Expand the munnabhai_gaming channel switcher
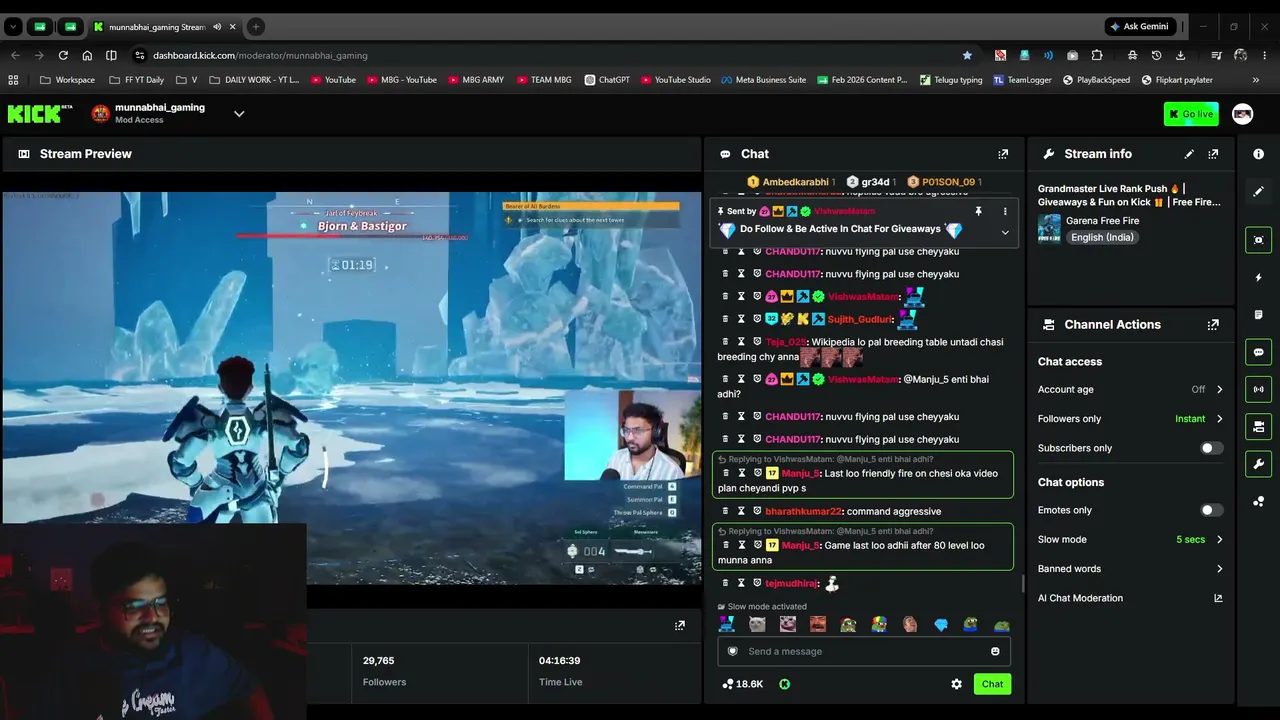This screenshot has width=1280, height=720. (239, 114)
